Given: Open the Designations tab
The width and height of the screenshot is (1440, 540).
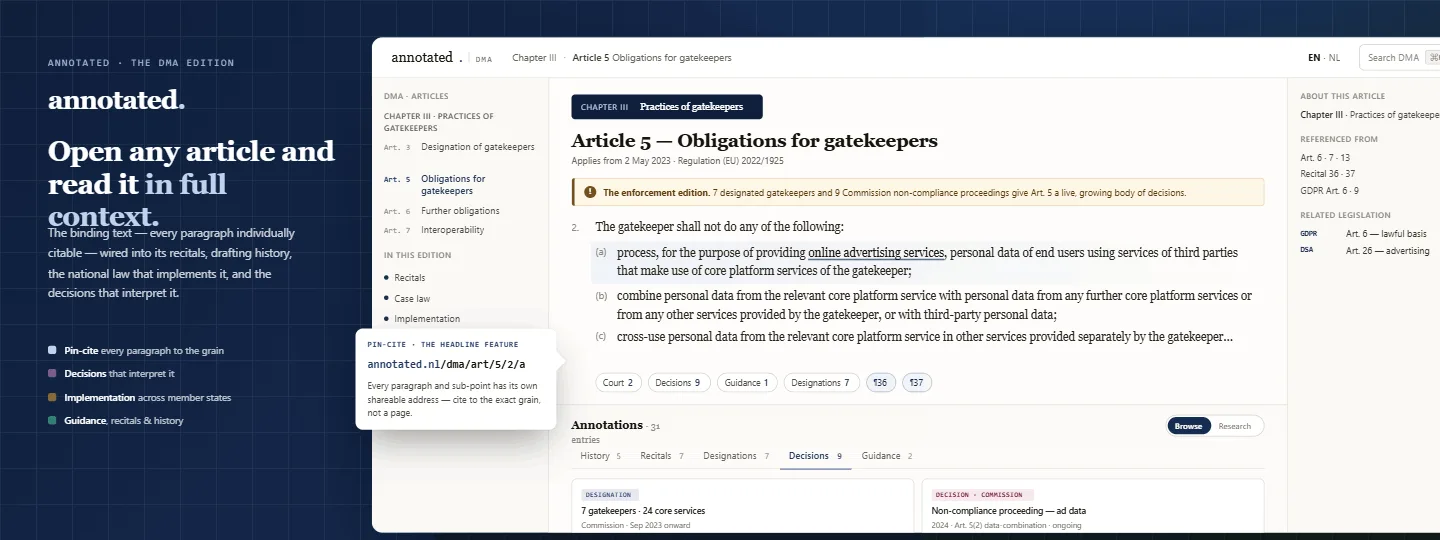Looking at the screenshot, I should coord(736,456).
